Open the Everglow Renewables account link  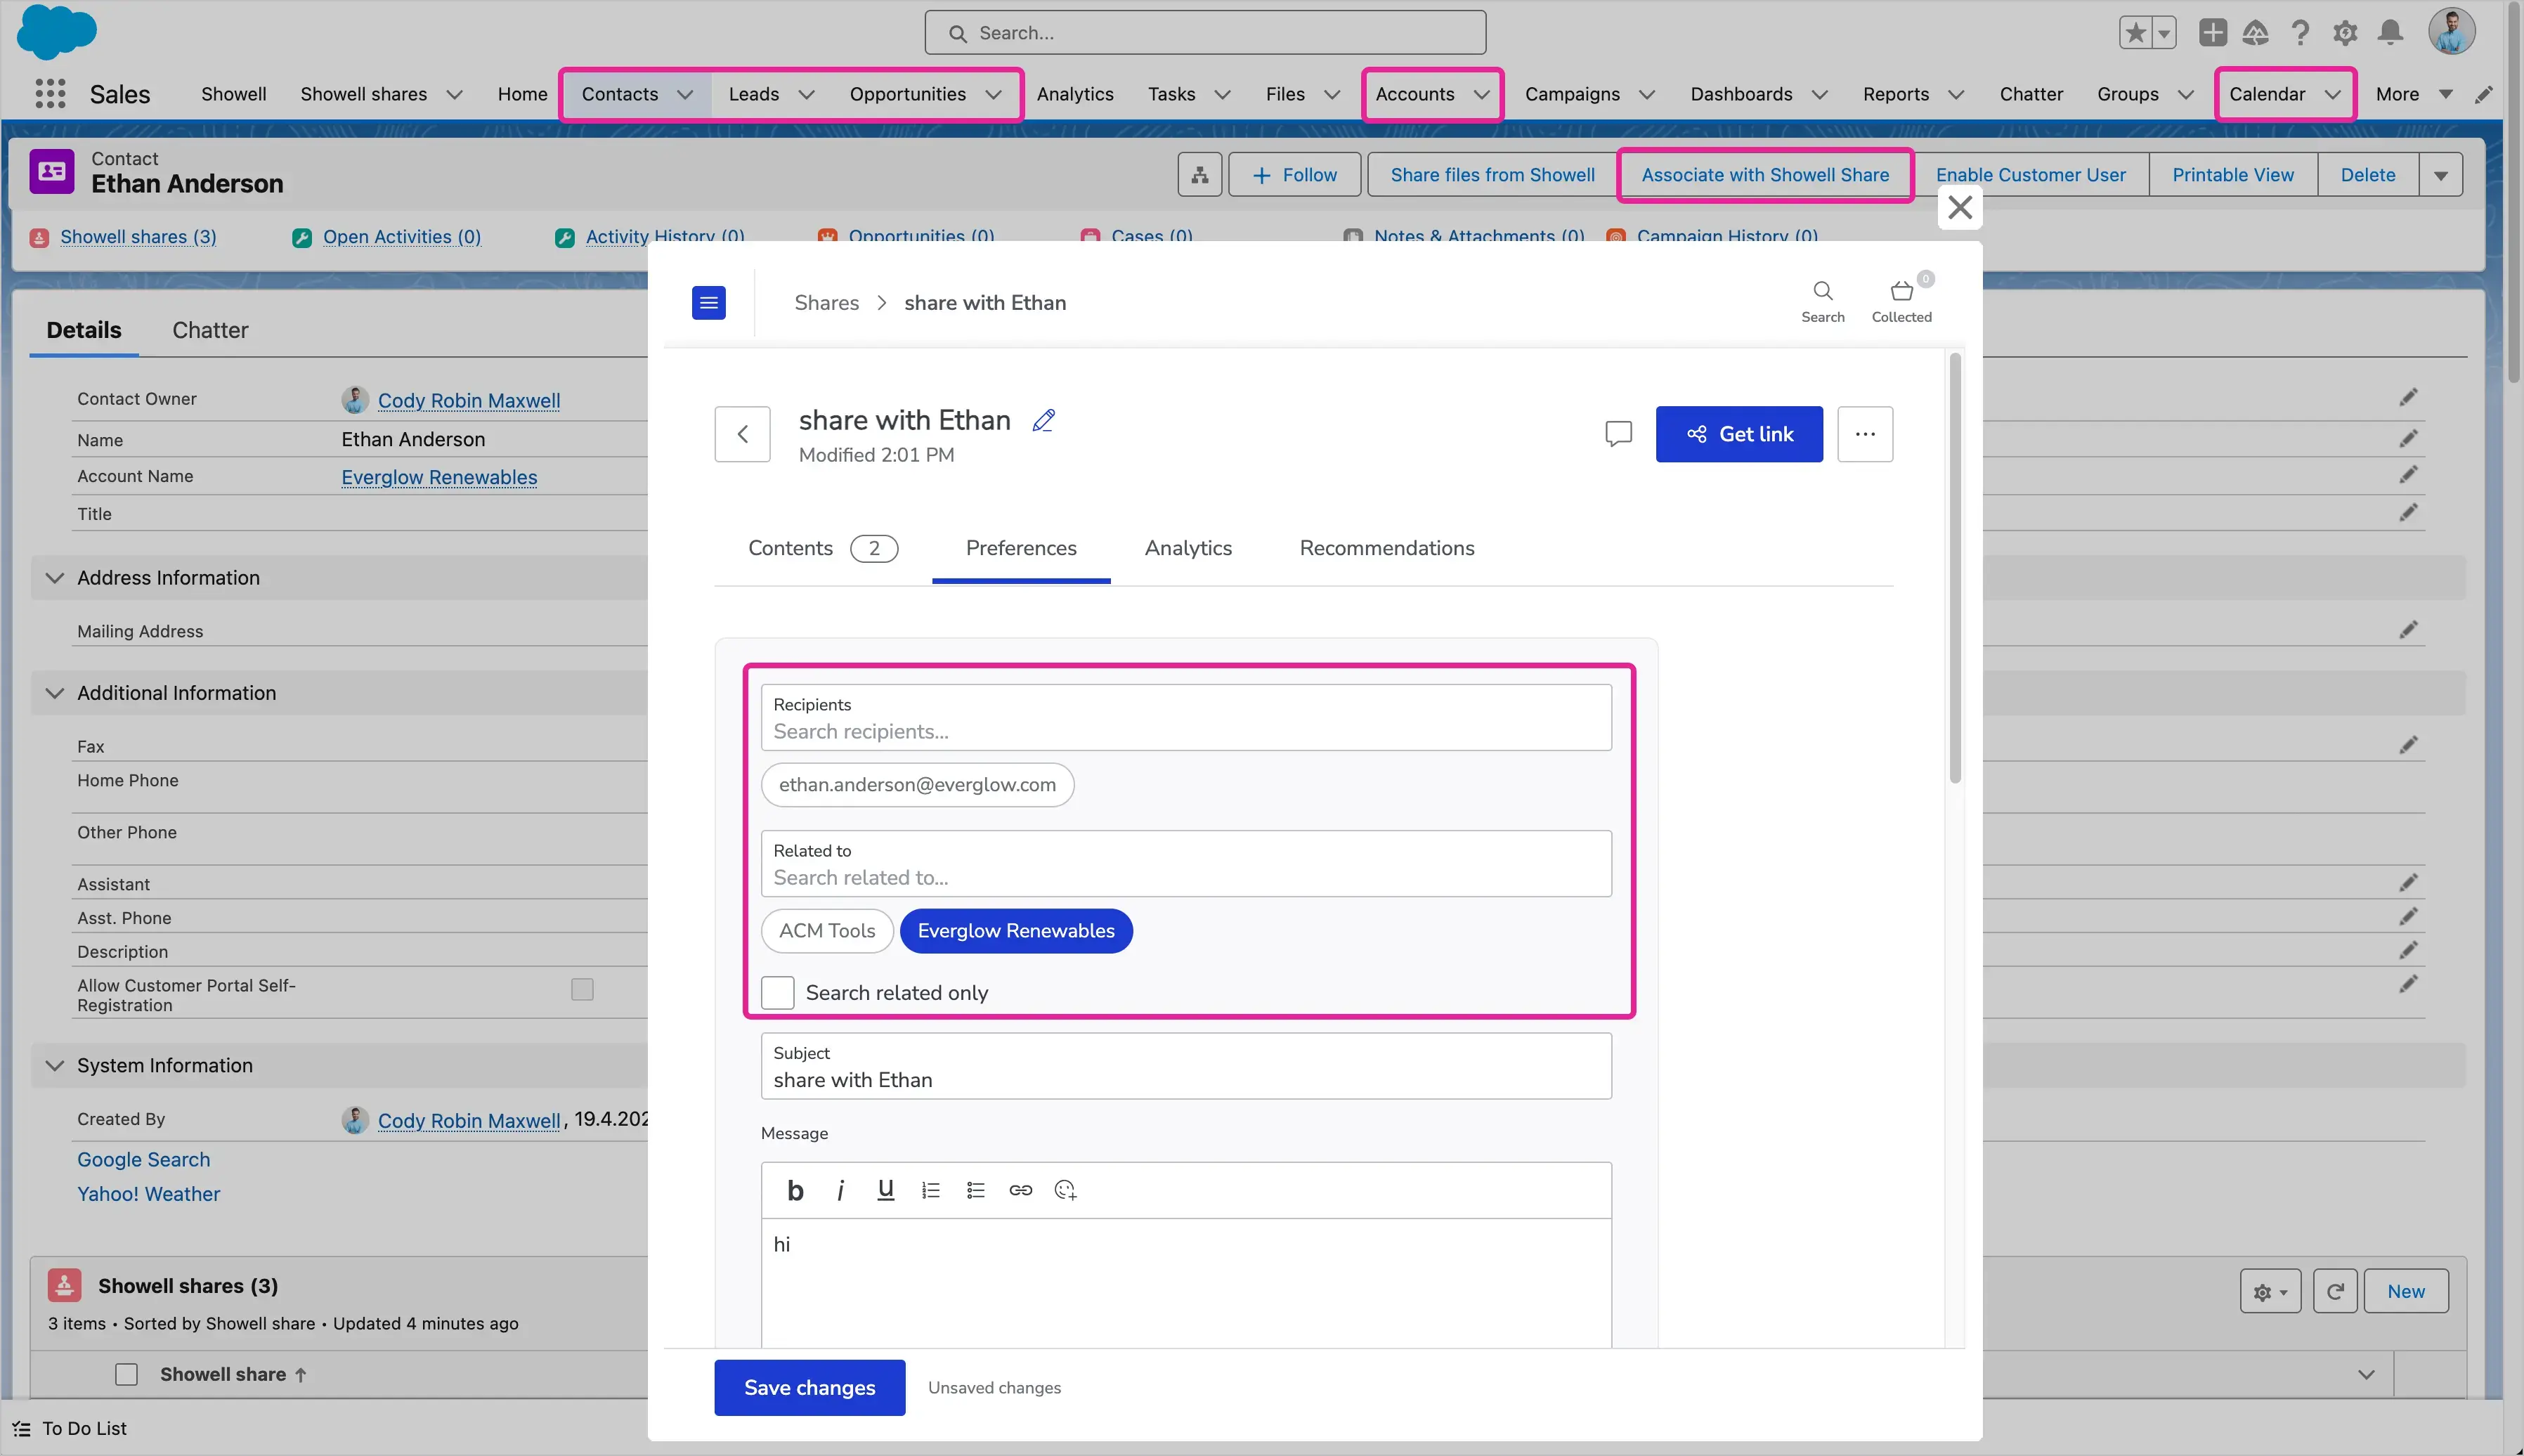click(x=439, y=477)
